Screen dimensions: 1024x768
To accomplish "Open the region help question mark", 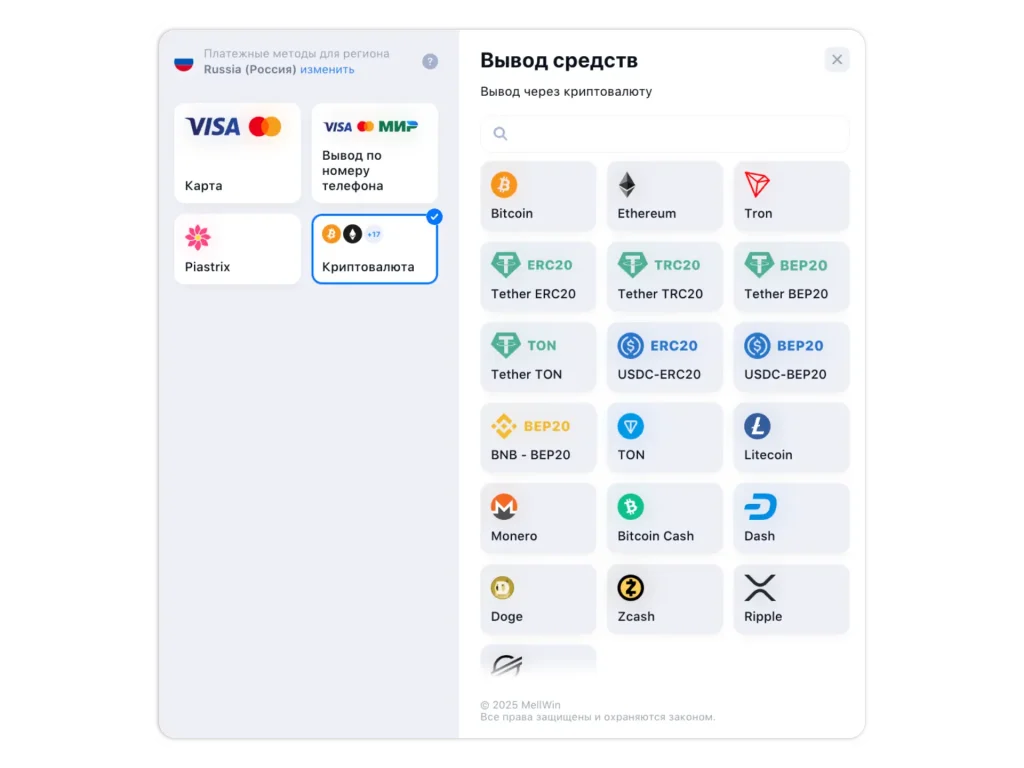I will [x=430, y=61].
